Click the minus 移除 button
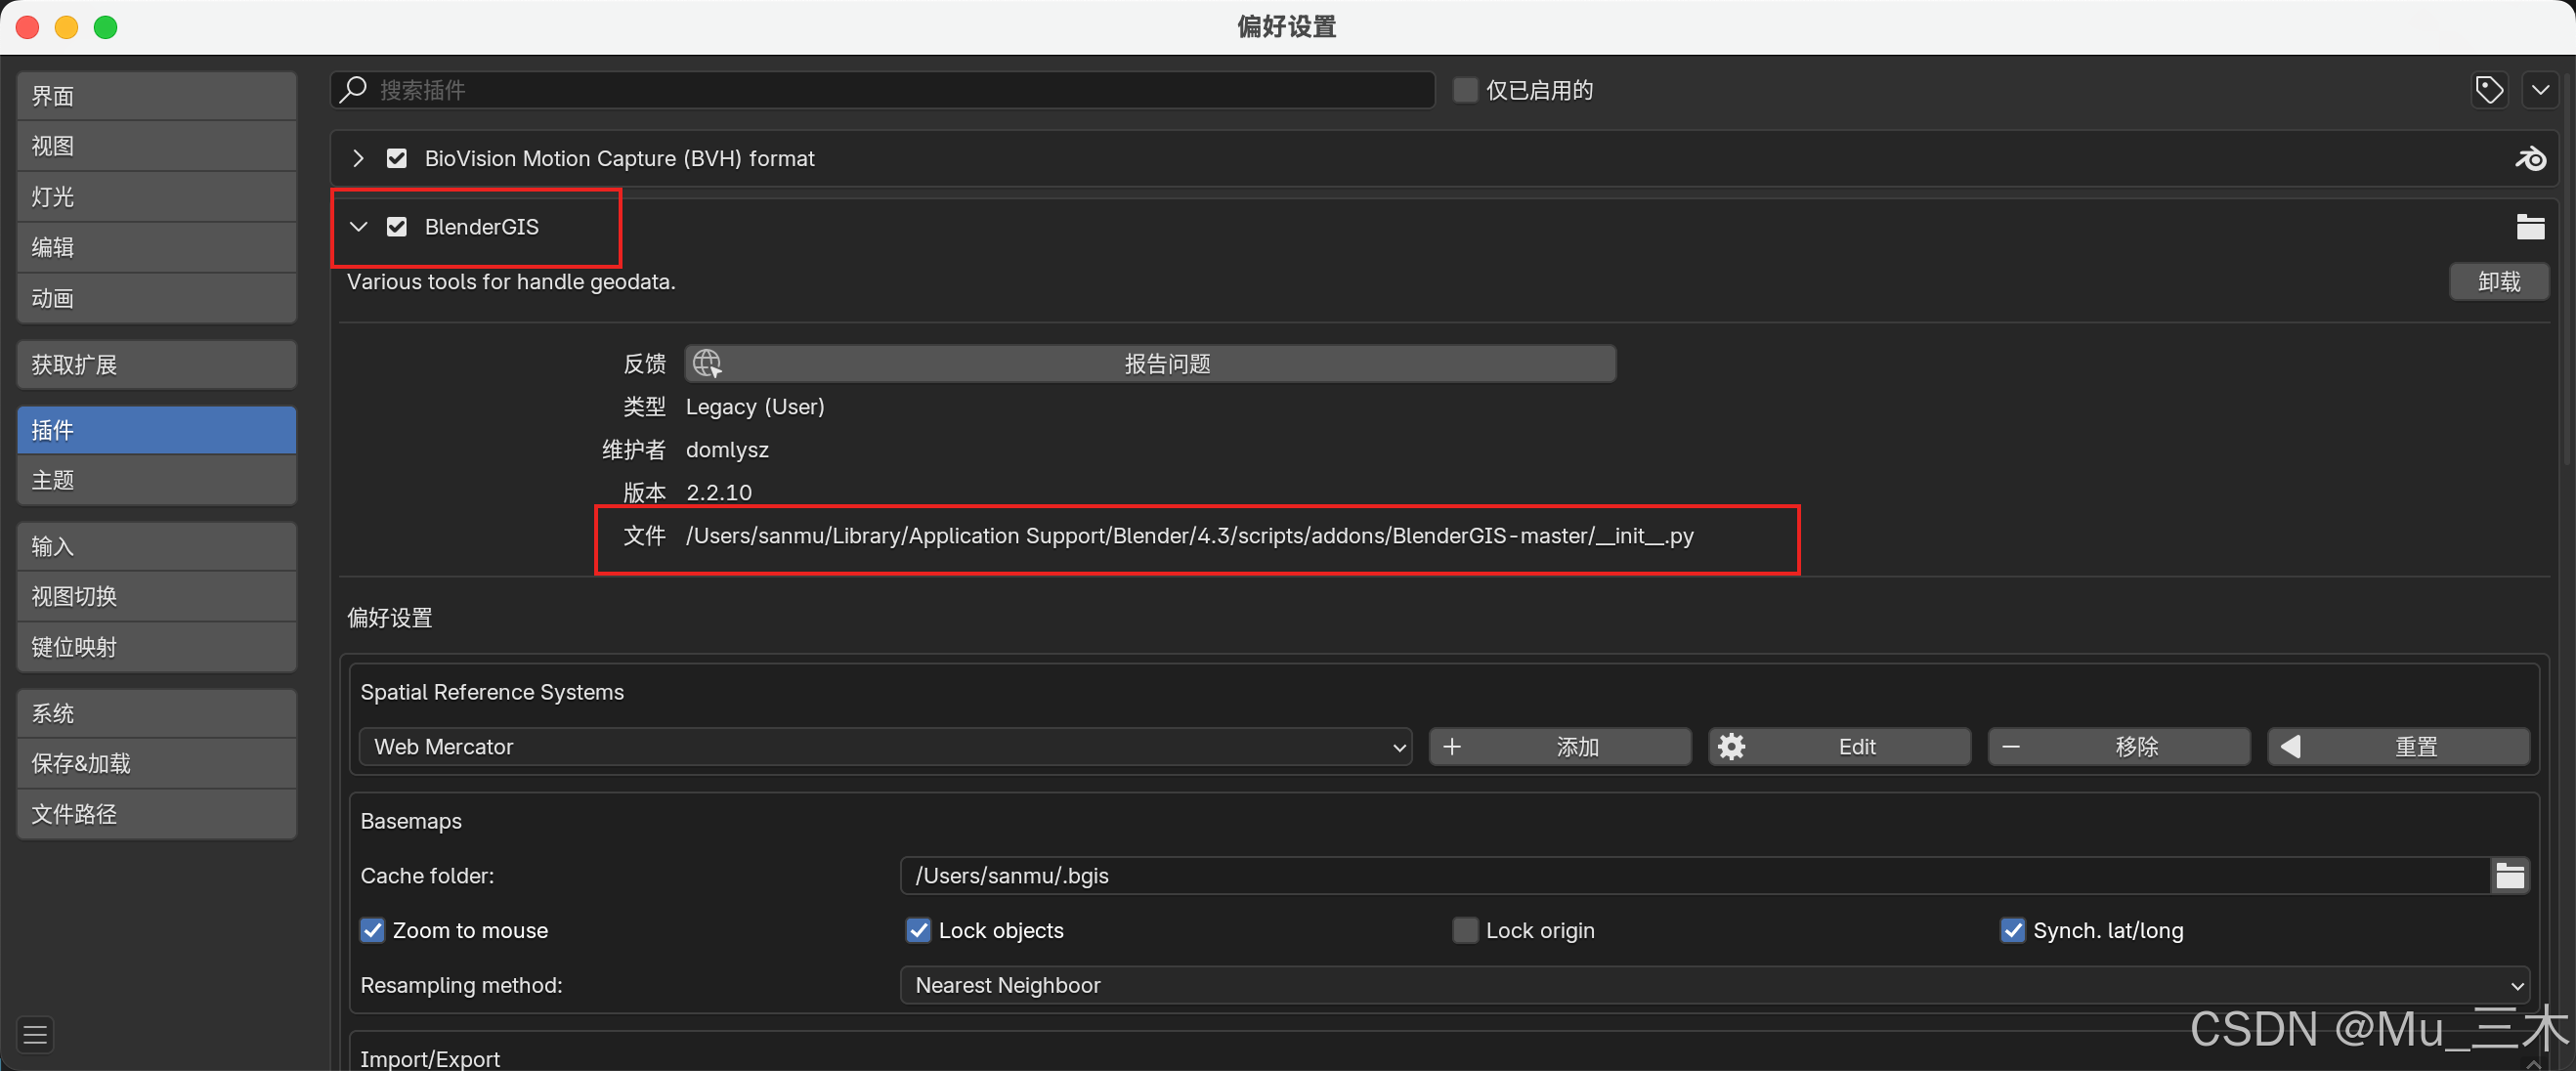 [2118, 747]
